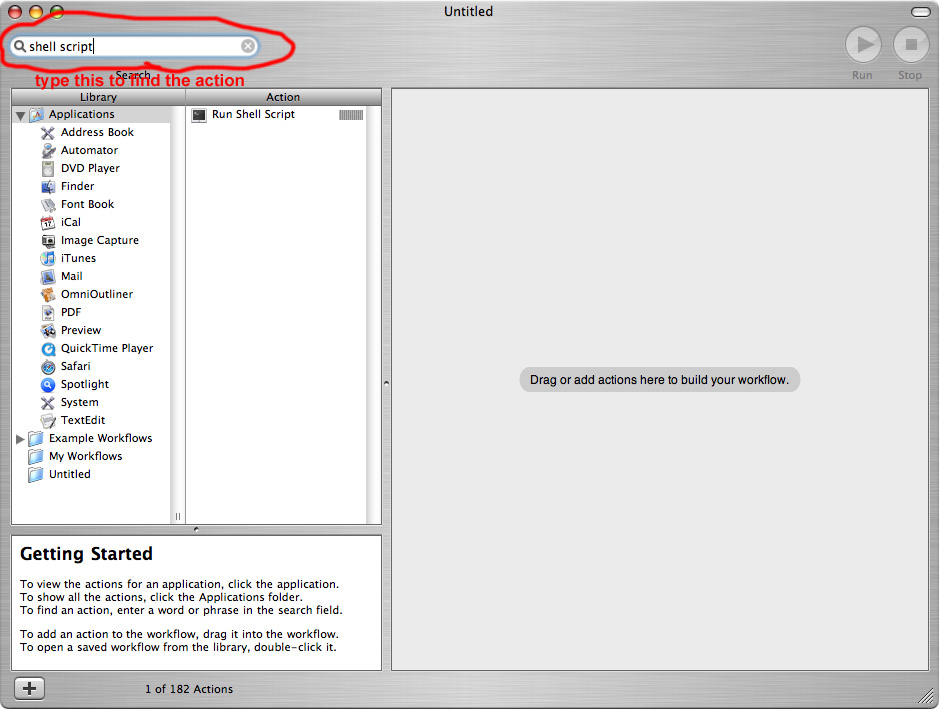
Task: Select the OmniOutliner icon
Action: pyautogui.click(x=48, y=294)
